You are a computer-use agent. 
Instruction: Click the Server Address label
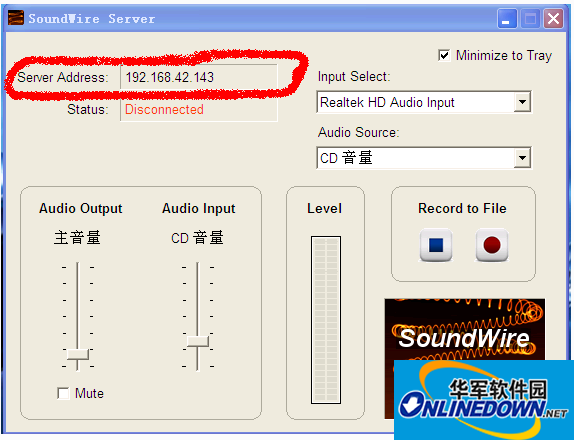[63, 77]
